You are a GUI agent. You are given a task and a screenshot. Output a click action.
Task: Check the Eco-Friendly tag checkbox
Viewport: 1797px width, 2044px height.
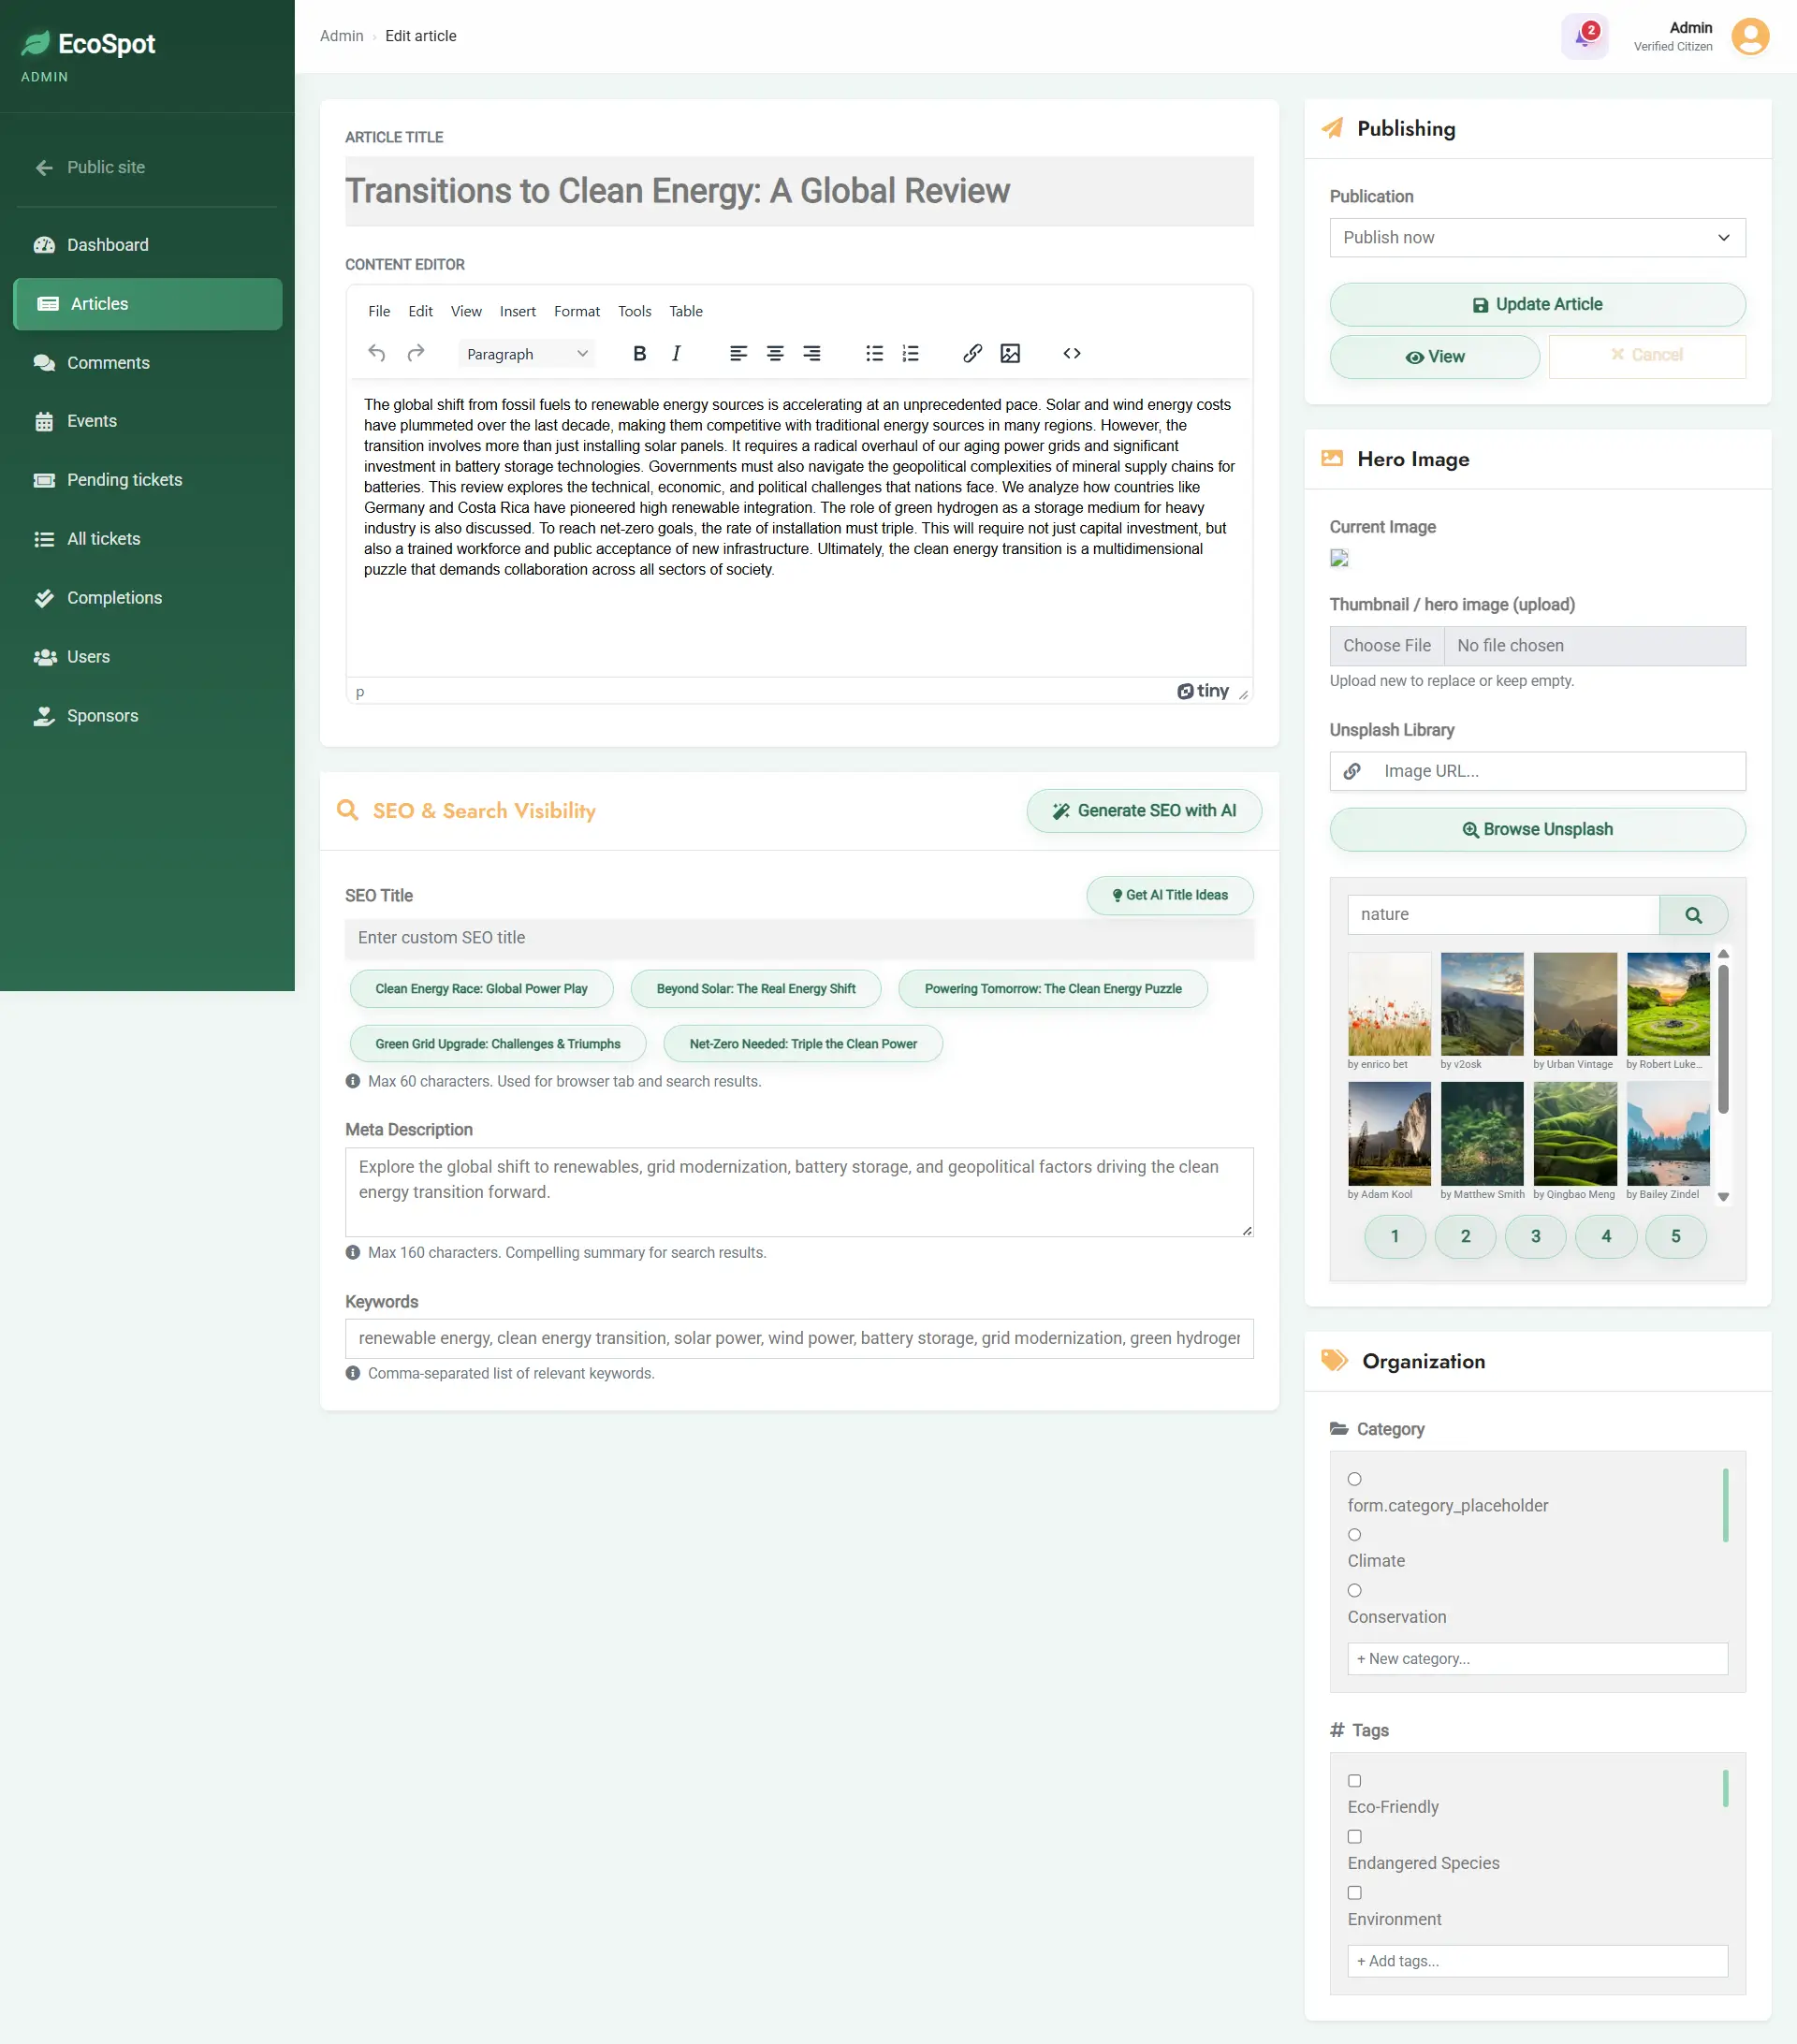pyautogui.click(x=1354, y=1780)
